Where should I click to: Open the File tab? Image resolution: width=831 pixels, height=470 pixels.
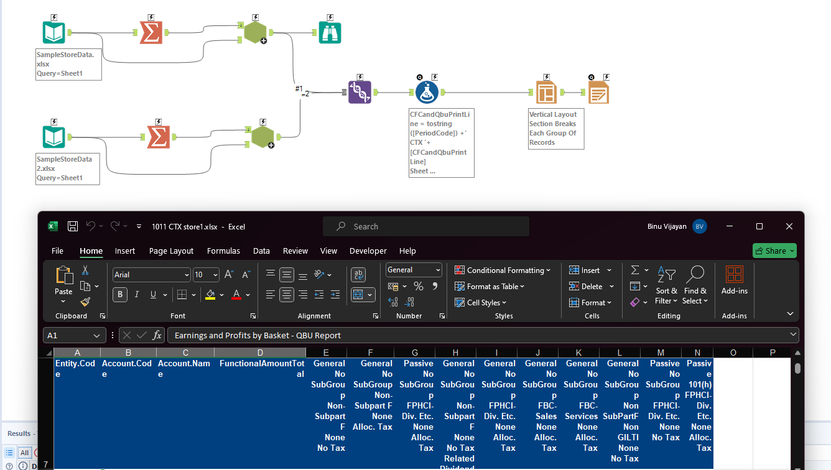(x=57, y=251)
